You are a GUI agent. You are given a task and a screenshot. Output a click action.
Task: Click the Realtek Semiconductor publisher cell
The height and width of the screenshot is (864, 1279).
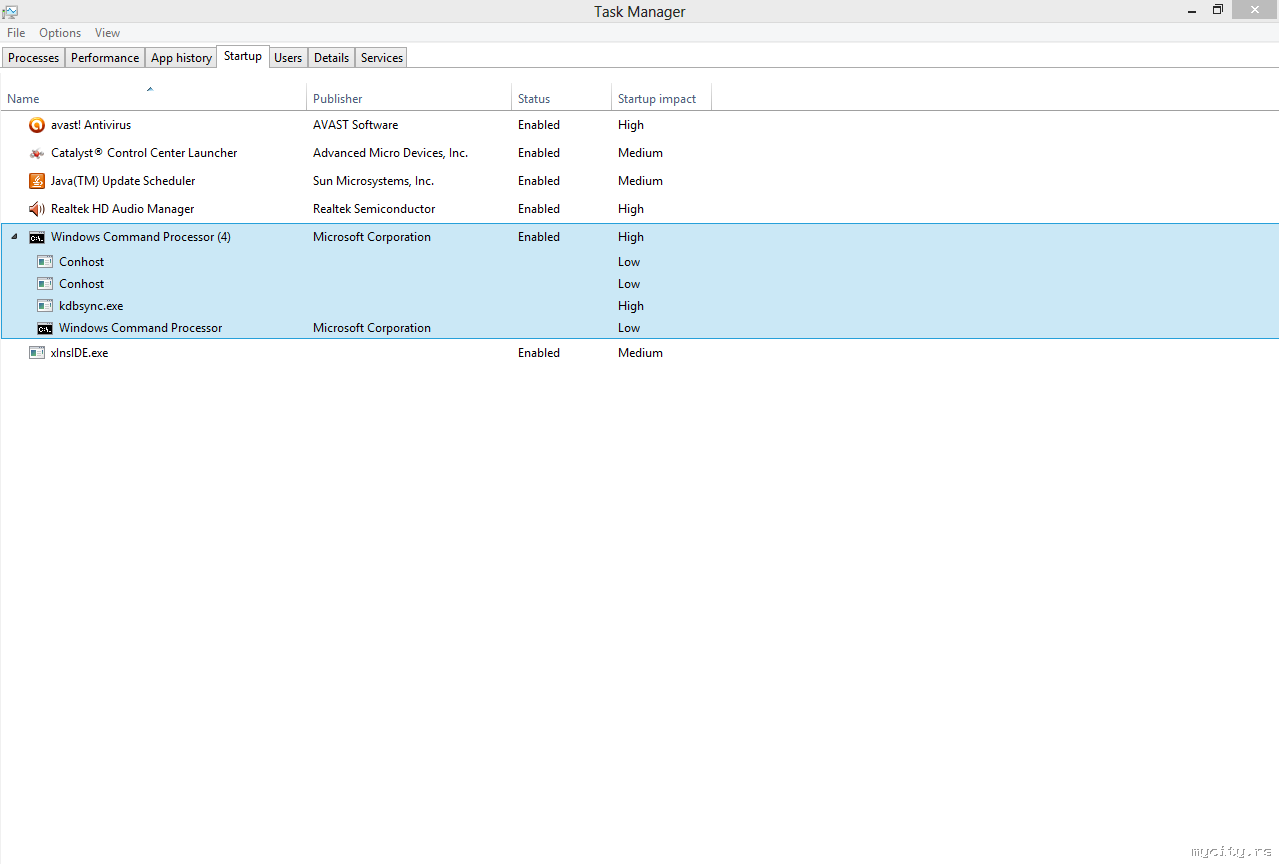click(374, 209)
